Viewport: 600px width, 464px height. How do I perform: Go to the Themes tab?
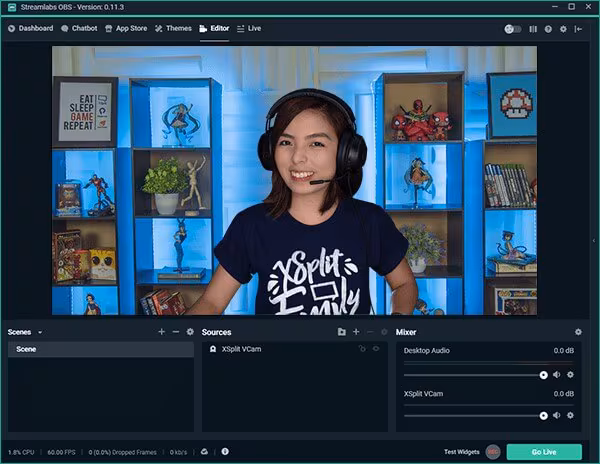coord(173,28)
